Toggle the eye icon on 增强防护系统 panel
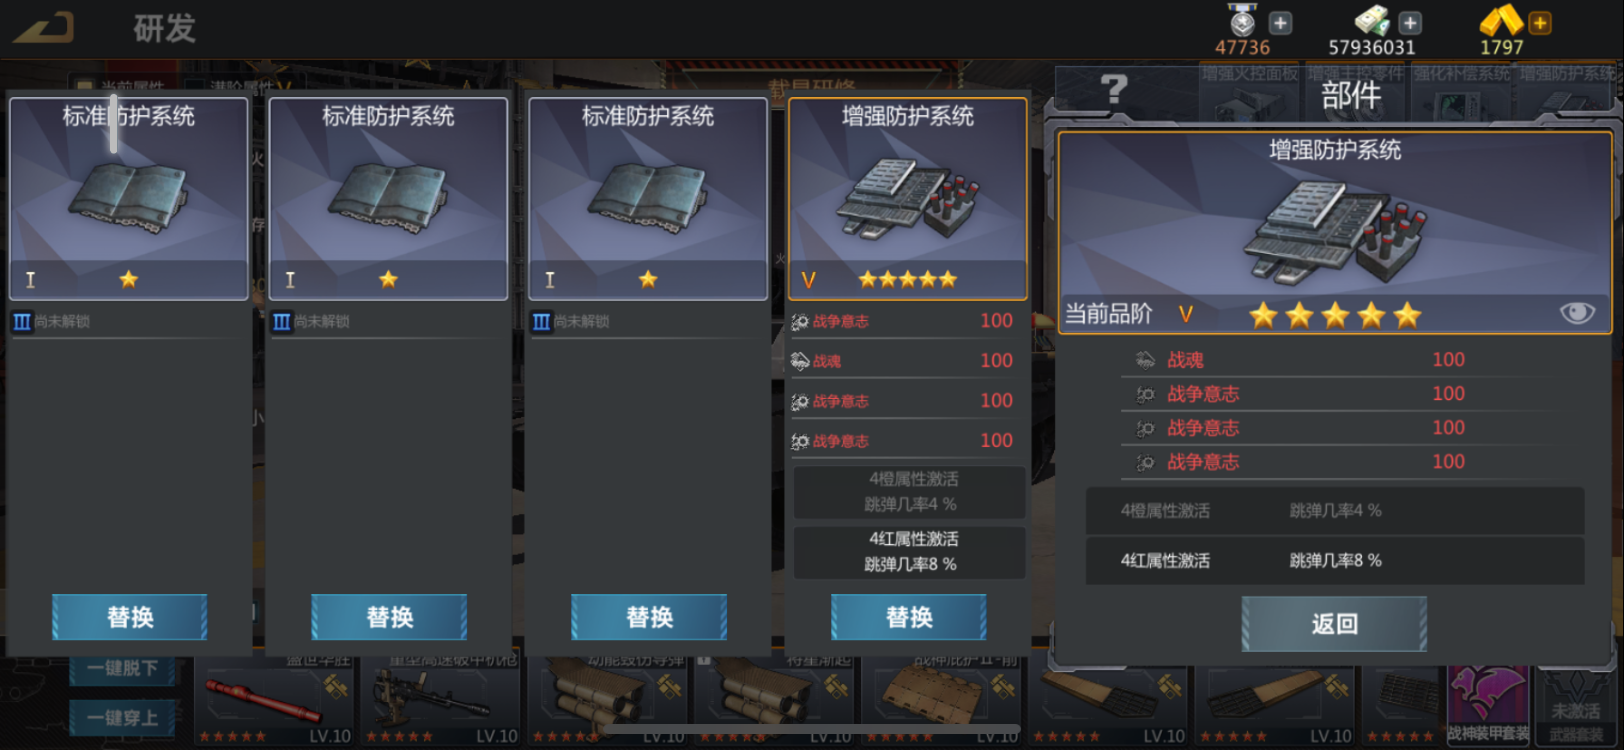Screen dimensions: 1624x750 click(1577, 313)
